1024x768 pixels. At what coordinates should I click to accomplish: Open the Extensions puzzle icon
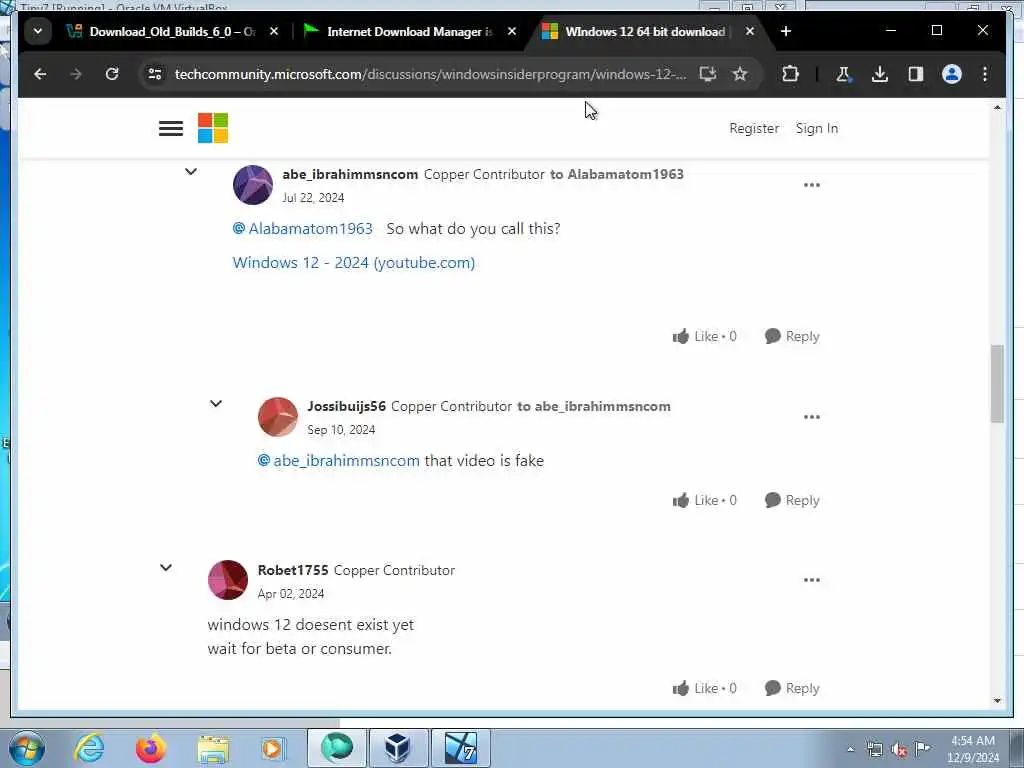(x=790, y=74)
